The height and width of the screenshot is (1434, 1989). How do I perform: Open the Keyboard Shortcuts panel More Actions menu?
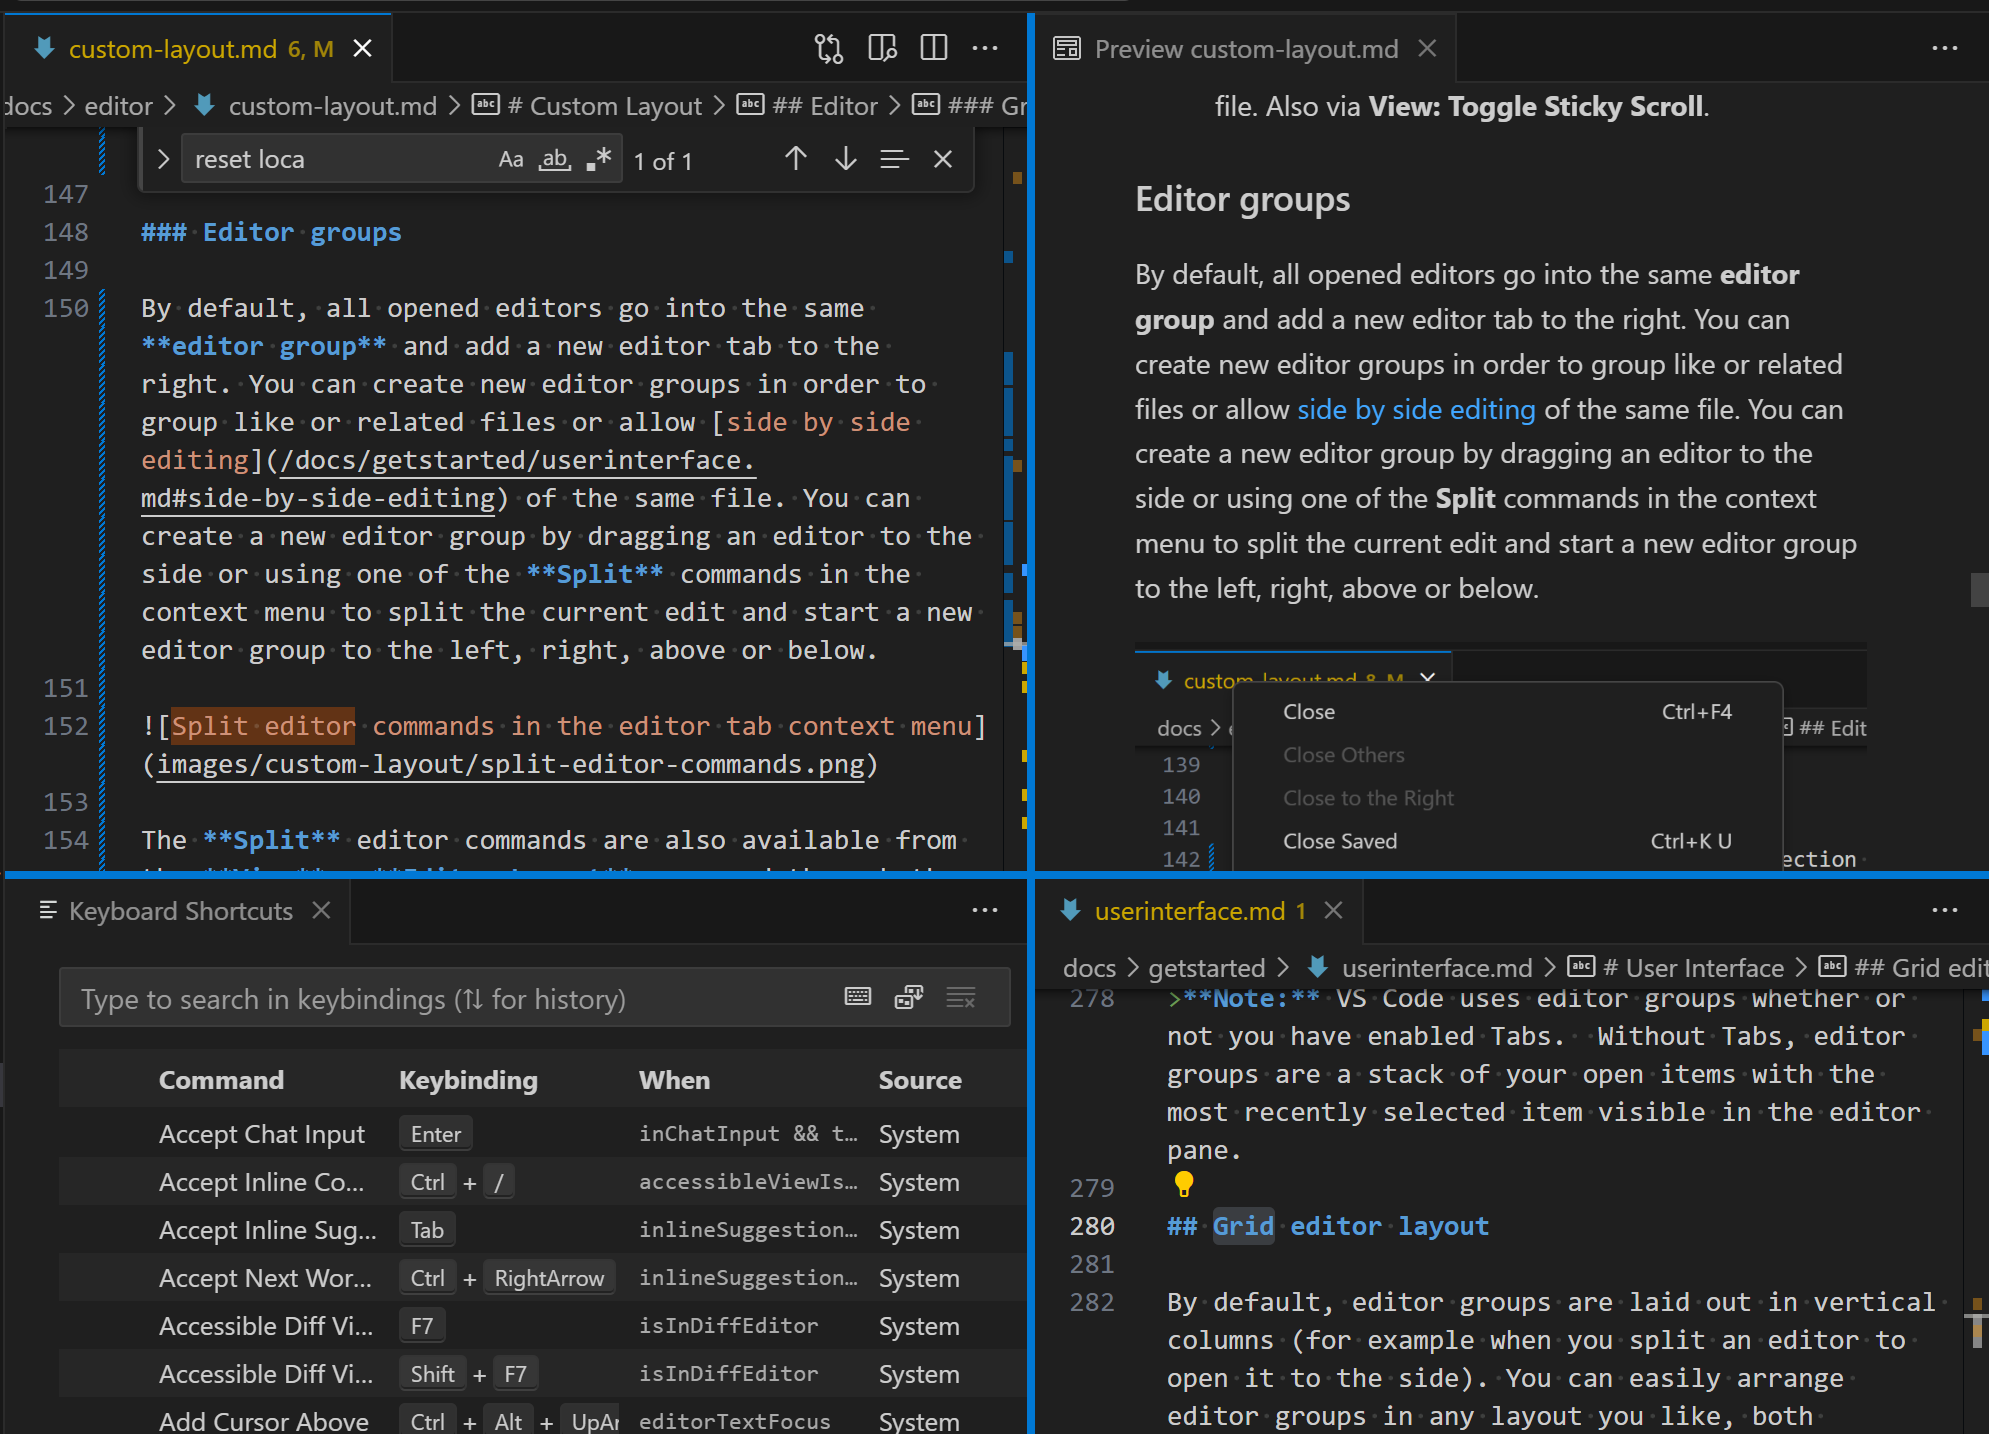(984, 910)
